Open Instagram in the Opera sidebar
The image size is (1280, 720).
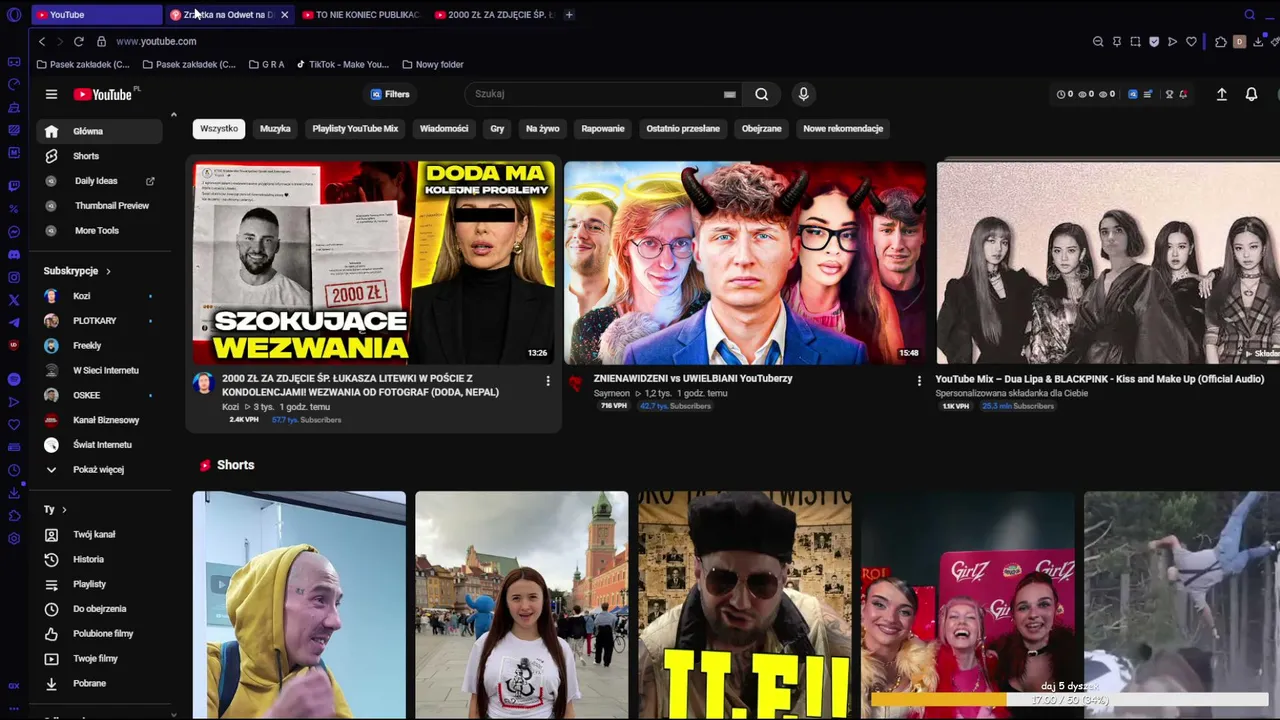coord(14,277)
